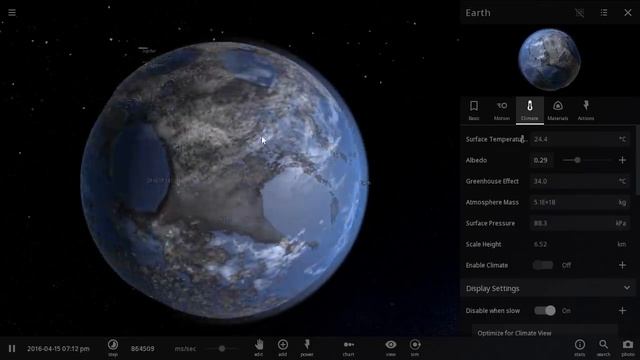Click the ms/sec time unit label

pyautogui.click(x=185, y=349)
